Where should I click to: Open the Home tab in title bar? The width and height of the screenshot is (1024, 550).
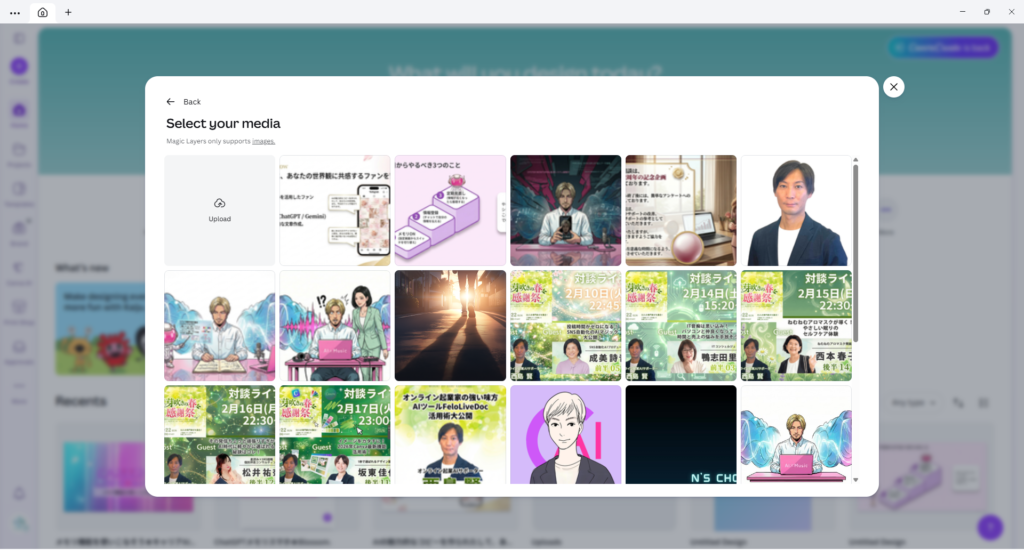pos(42,12)
